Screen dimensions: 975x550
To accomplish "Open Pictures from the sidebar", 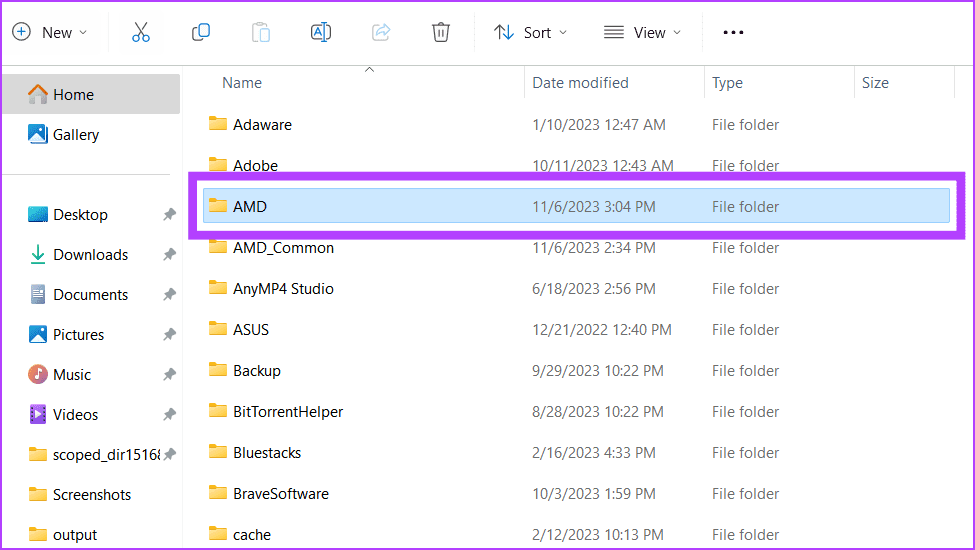I will click(x=78, y=335).
